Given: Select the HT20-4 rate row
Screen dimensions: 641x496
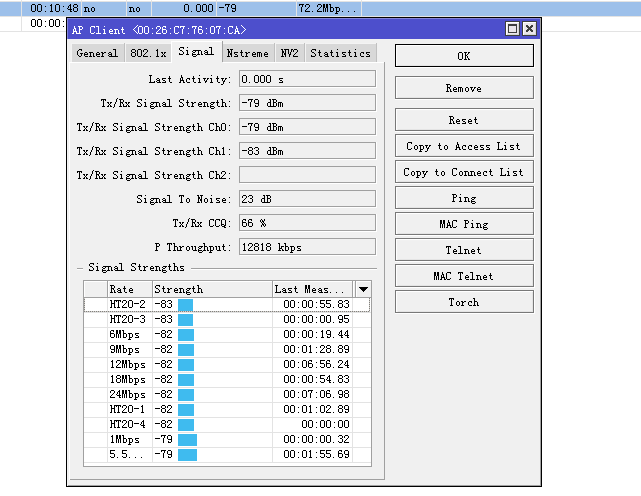Looking at the screenshot, I should point(227,424).
